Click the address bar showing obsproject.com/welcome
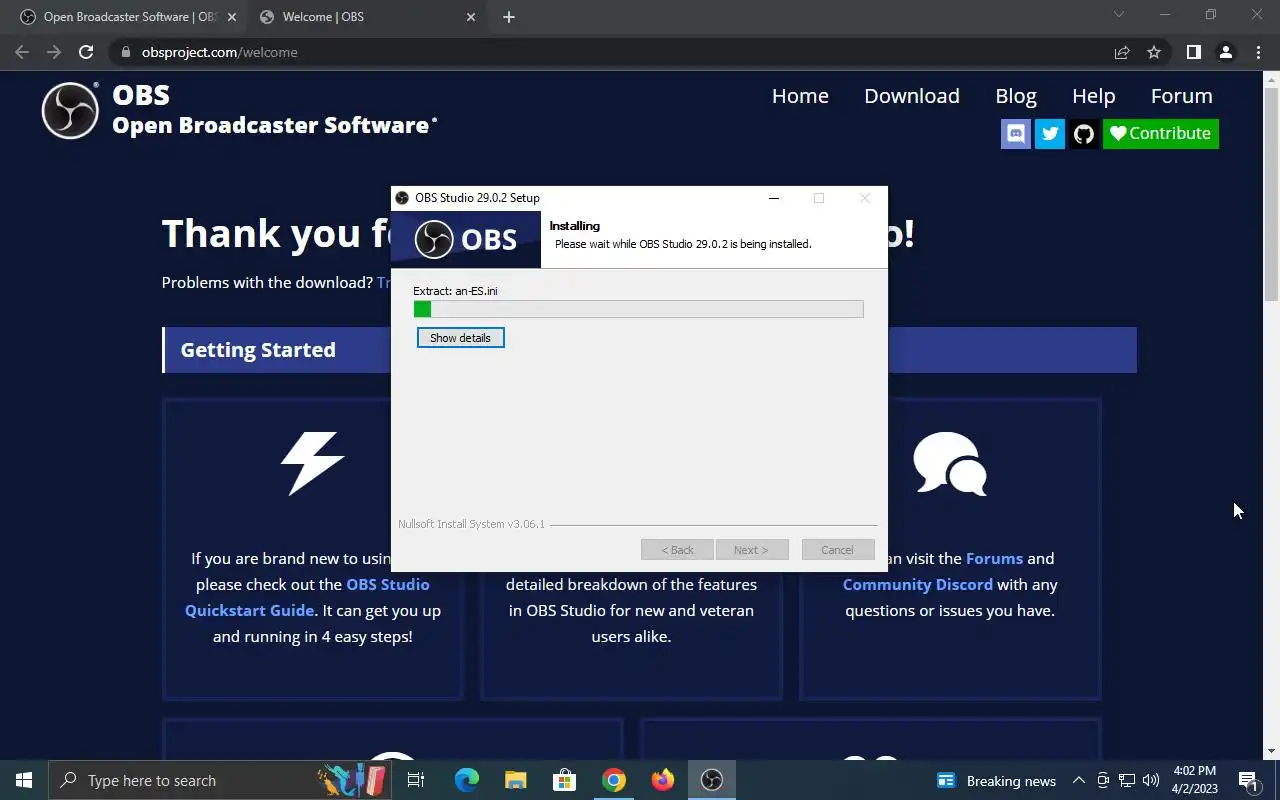Viewport: 1280px width, 800px height. click(610, 52)
